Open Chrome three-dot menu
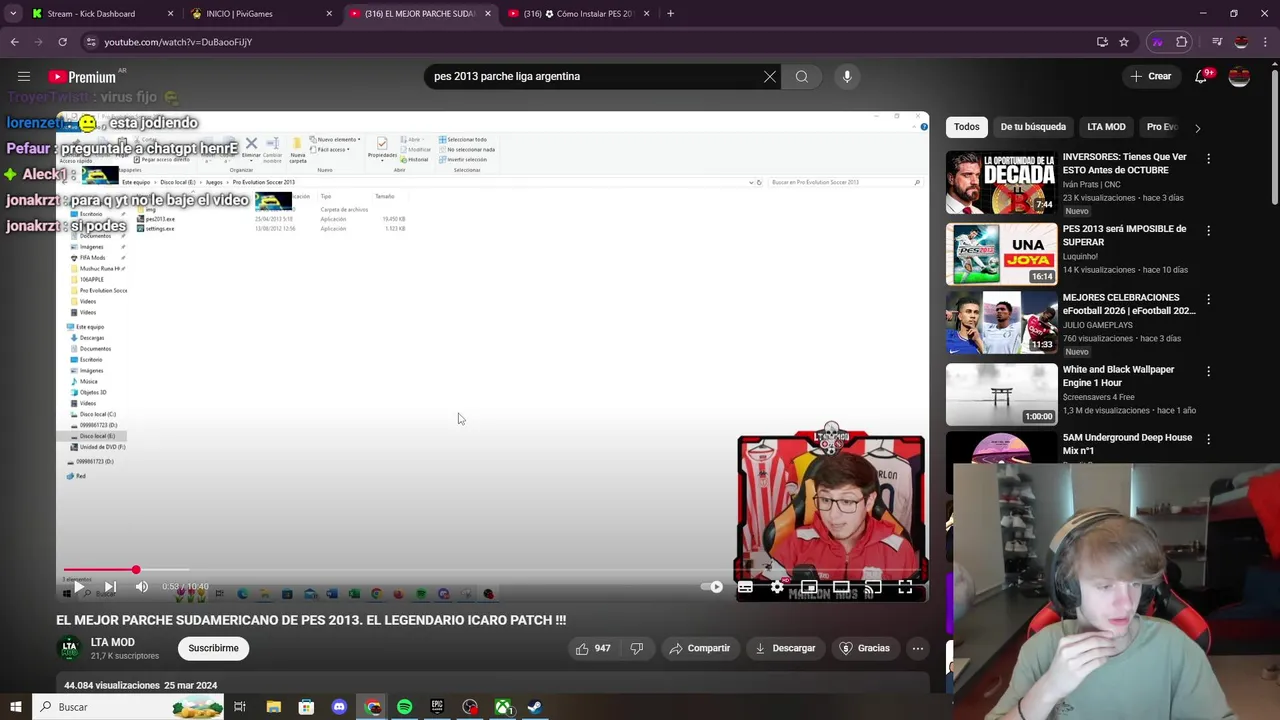This screenshot has width=1280, height=720. pyautogui.click(x=1265, y=42)
